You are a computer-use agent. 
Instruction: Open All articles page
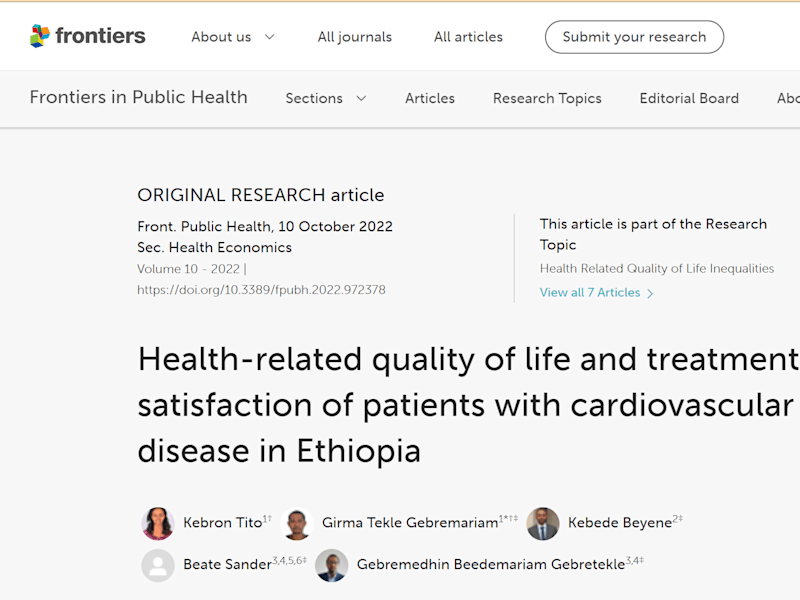[x=468, y=37]
